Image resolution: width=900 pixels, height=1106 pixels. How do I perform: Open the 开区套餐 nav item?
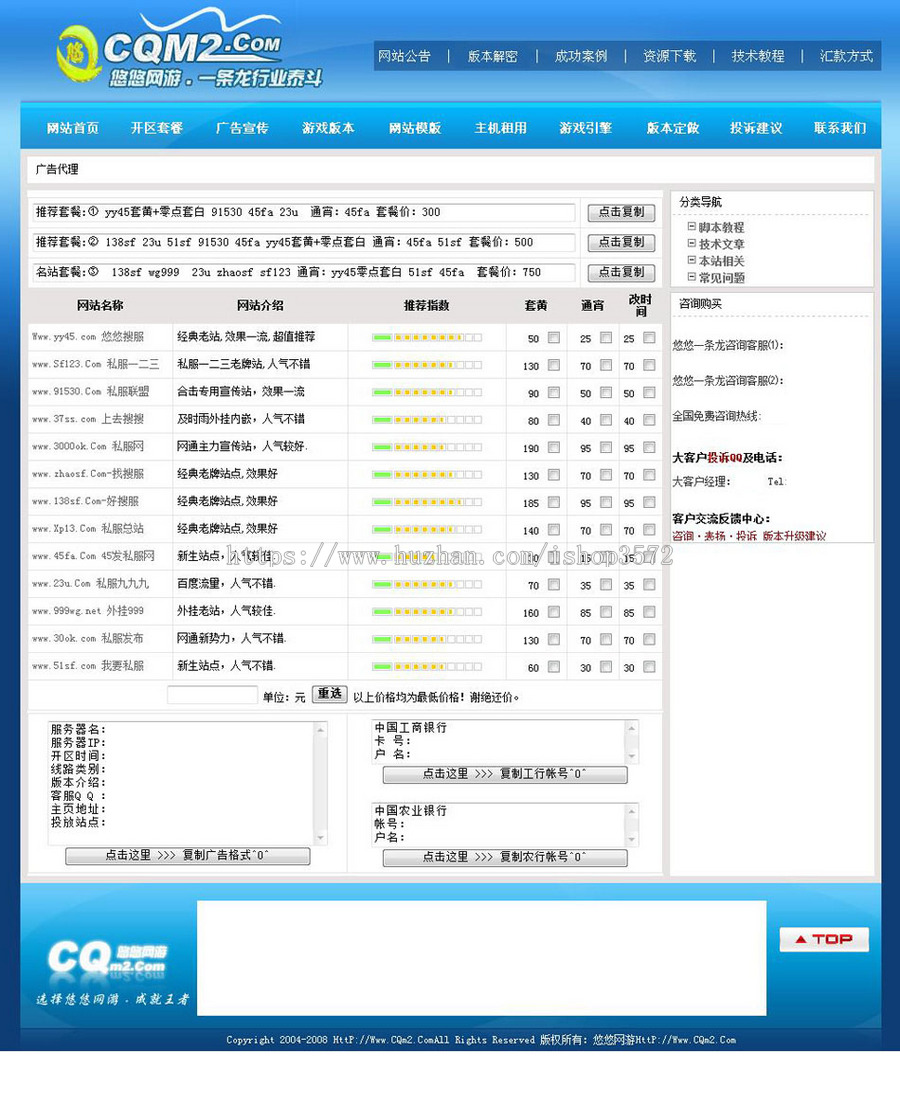[157, 128]
